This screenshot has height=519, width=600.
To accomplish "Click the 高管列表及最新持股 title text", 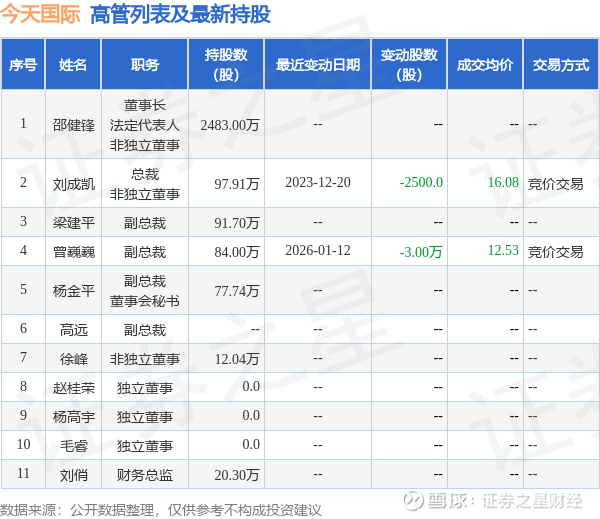I will tap(180, 15).
